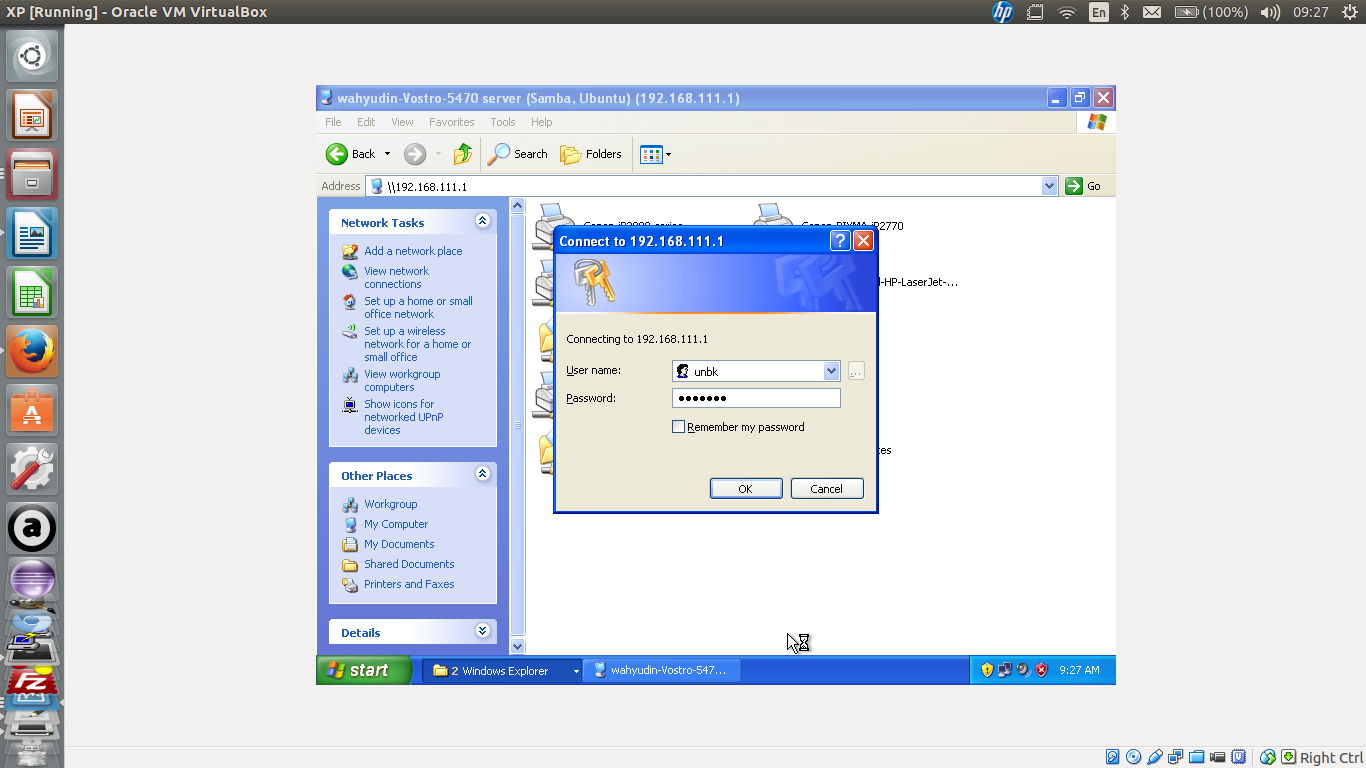Click Set up a wireless network link
This screenshot has height=768, width=1366.
[x=417, y=344]
